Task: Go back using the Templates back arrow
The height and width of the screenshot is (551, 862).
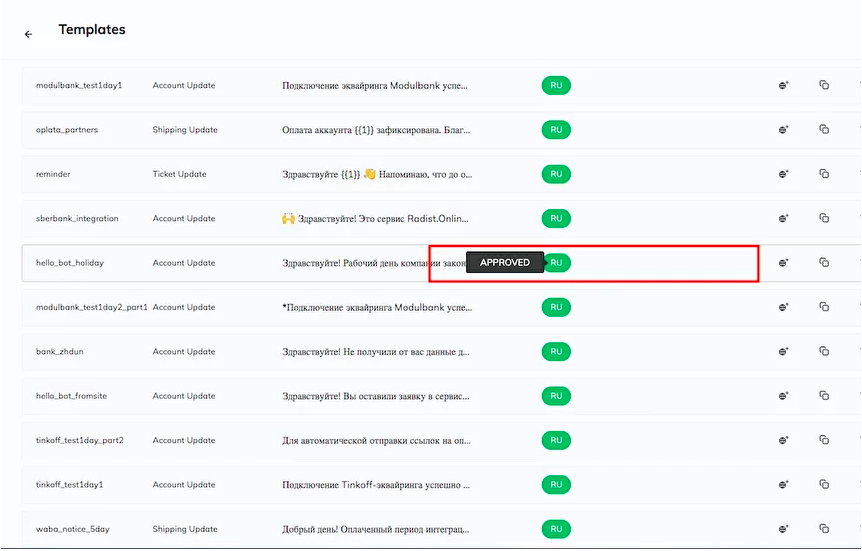Action: tap(29, 34)
